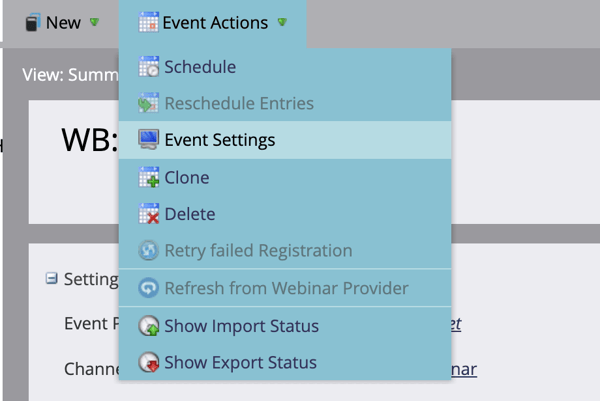Select Clone from Event Actions menu
The image size is (600, 401).
[285, 178]
